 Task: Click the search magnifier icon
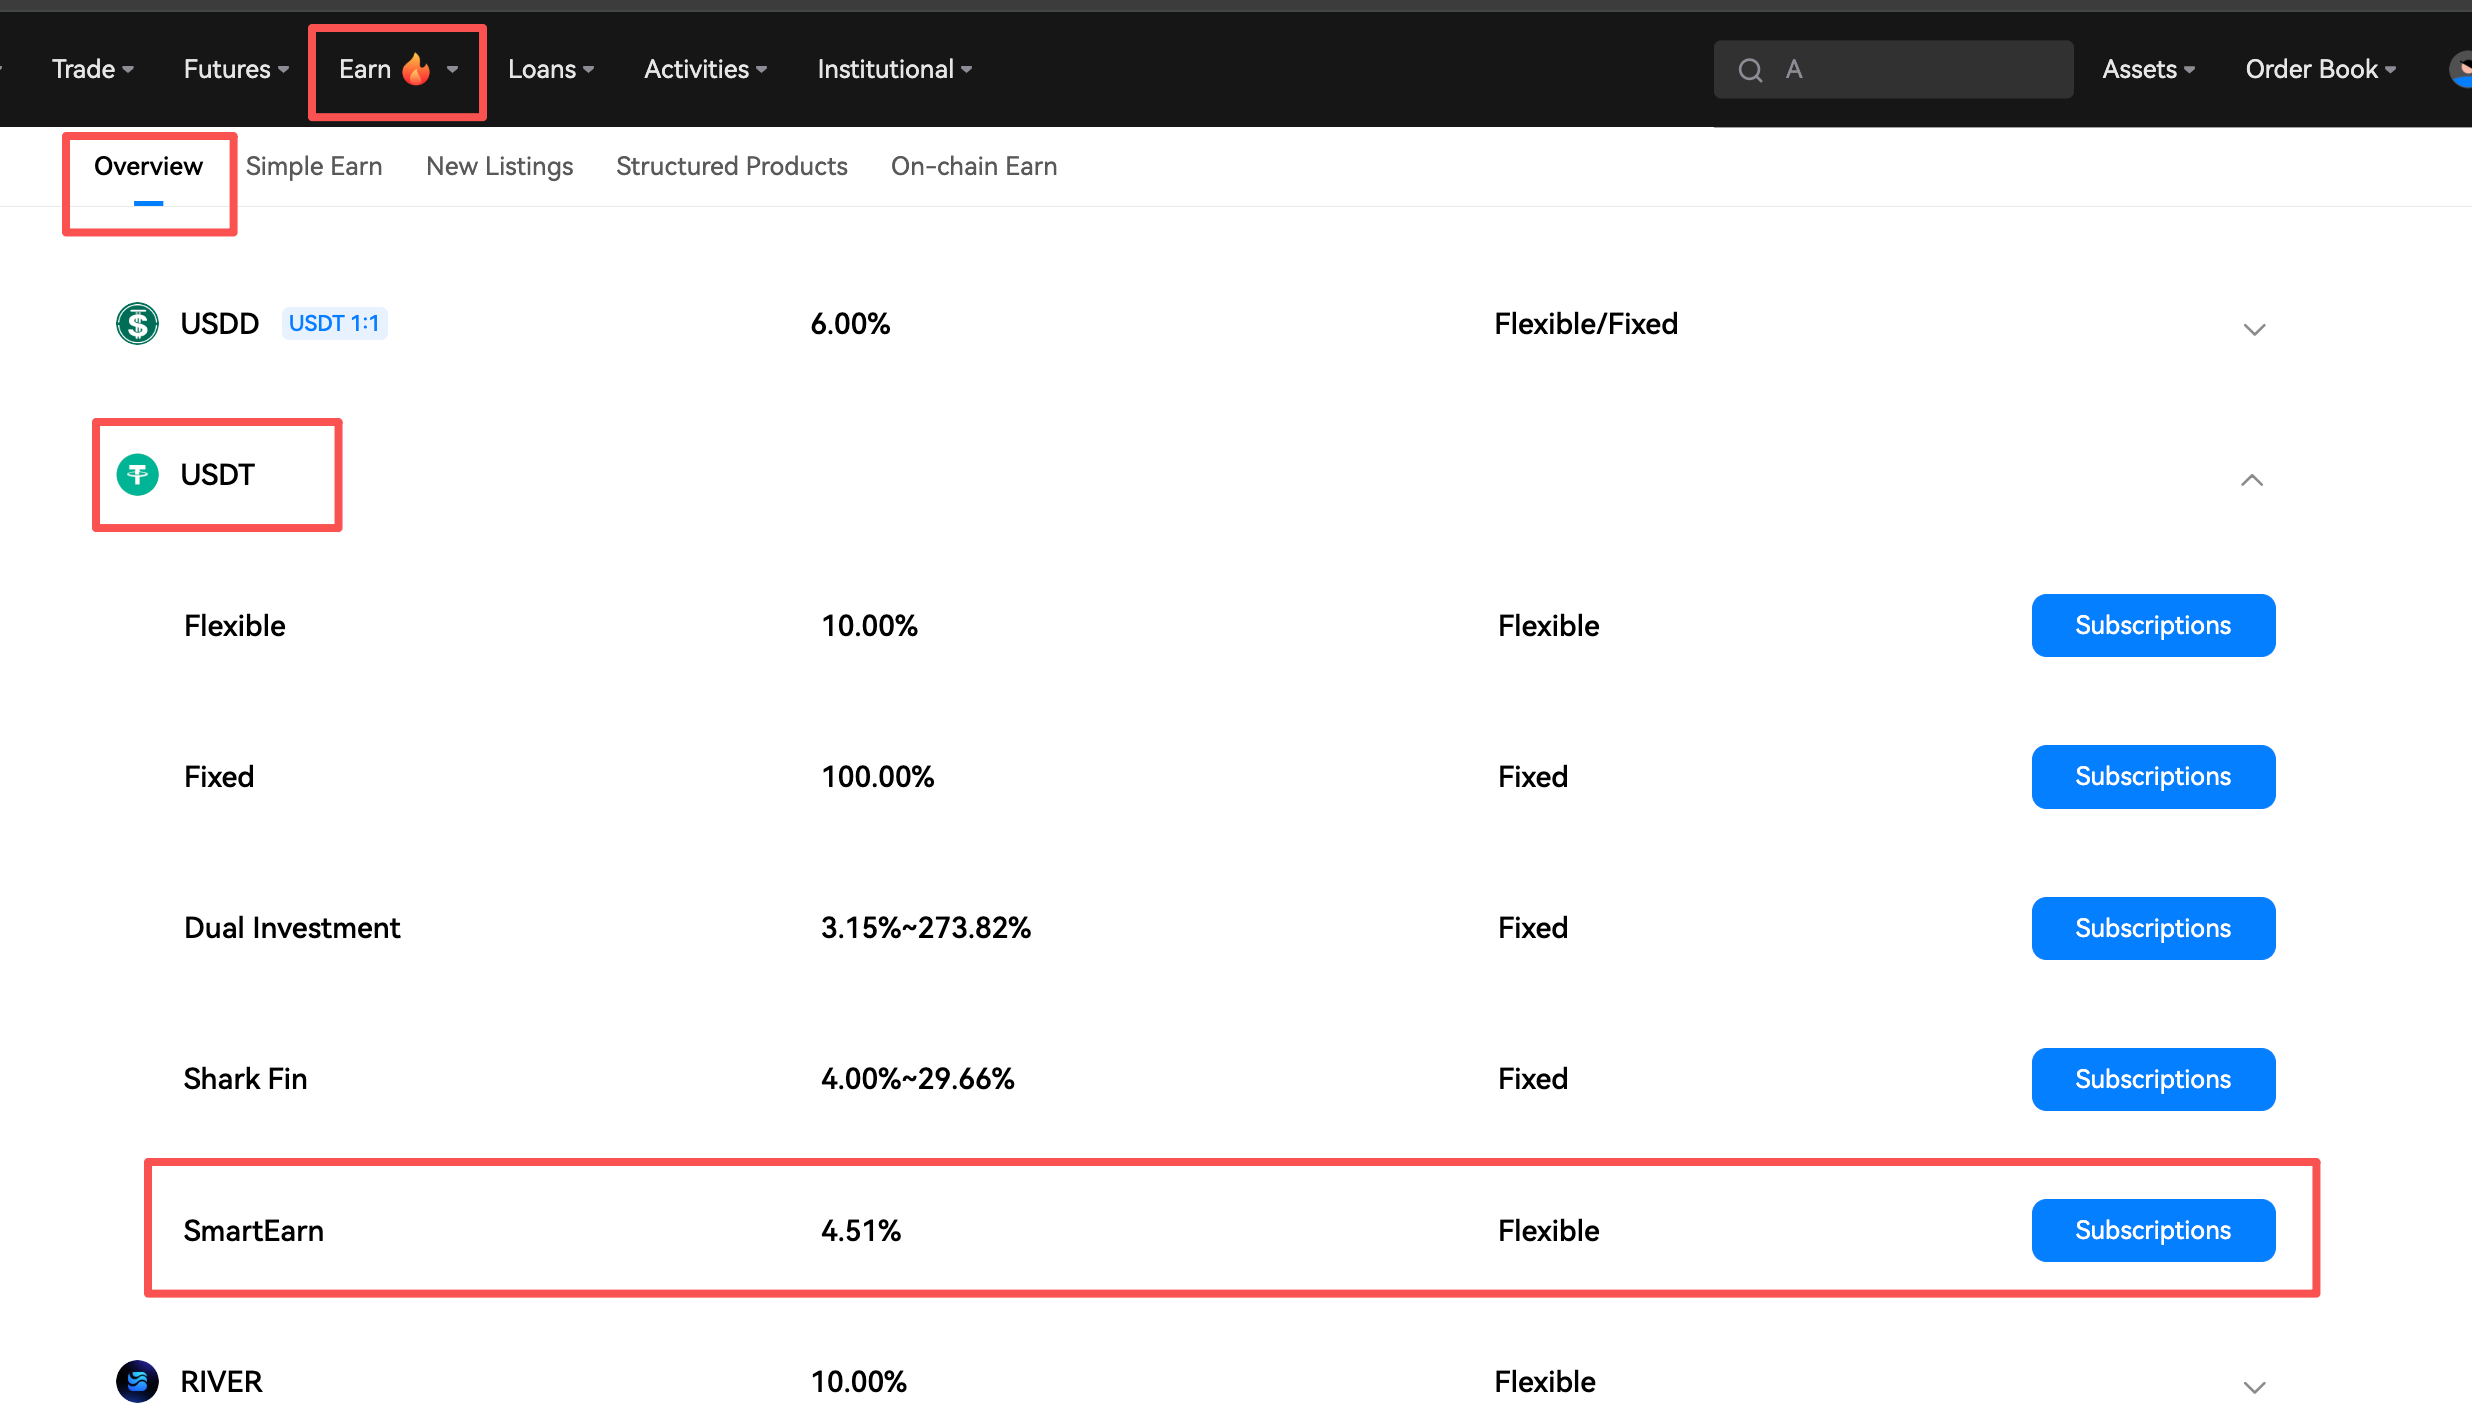[1750, 70]
